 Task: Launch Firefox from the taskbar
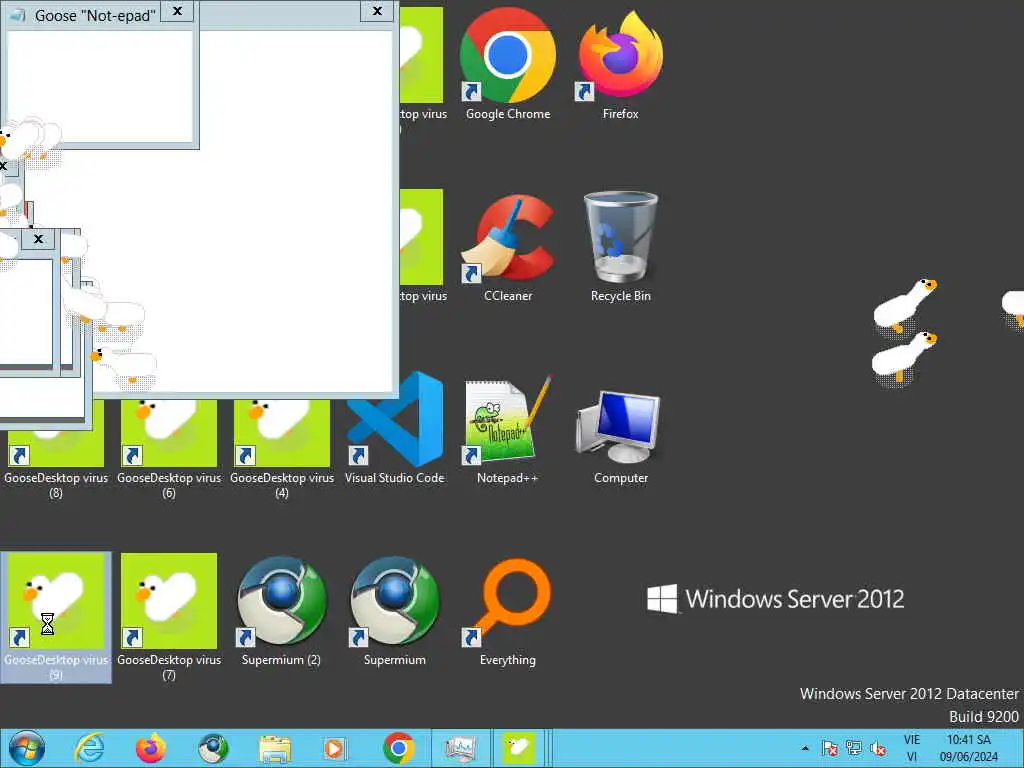point(151,748)
